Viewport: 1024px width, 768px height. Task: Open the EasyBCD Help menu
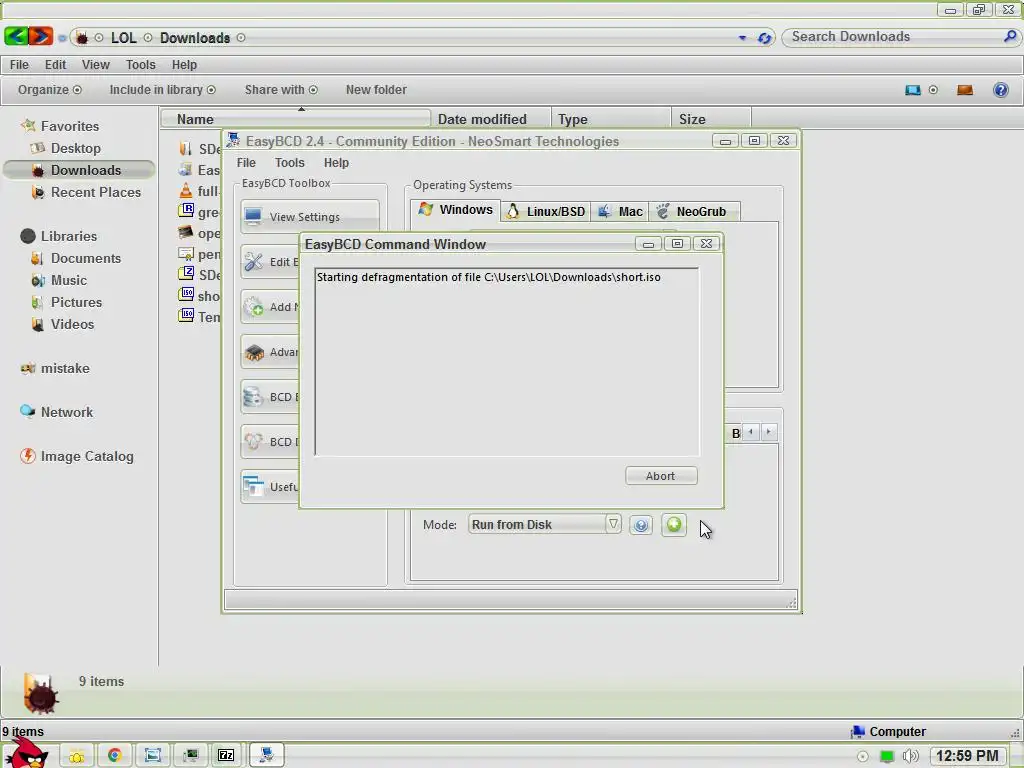coord(336,163)
